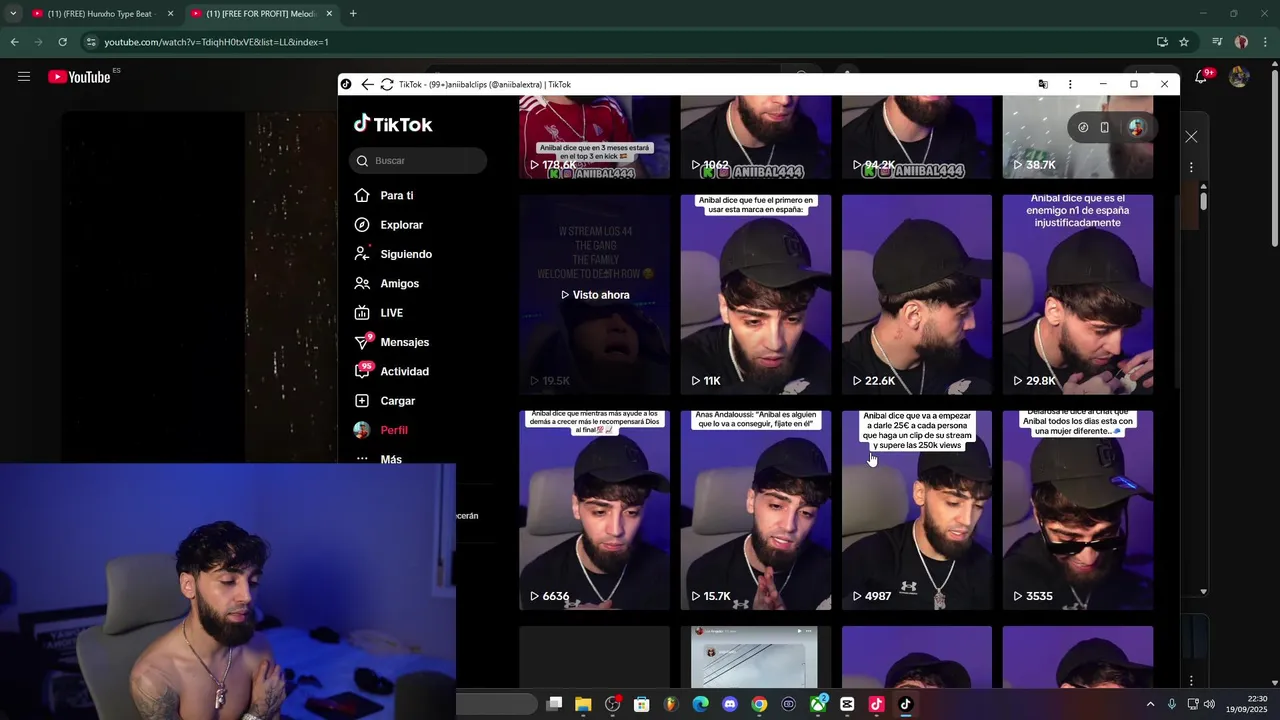Open the TikTok logo home link
Image resolution: width=1280 pixels, height=720 pixels.
click(x=393, y=124)
